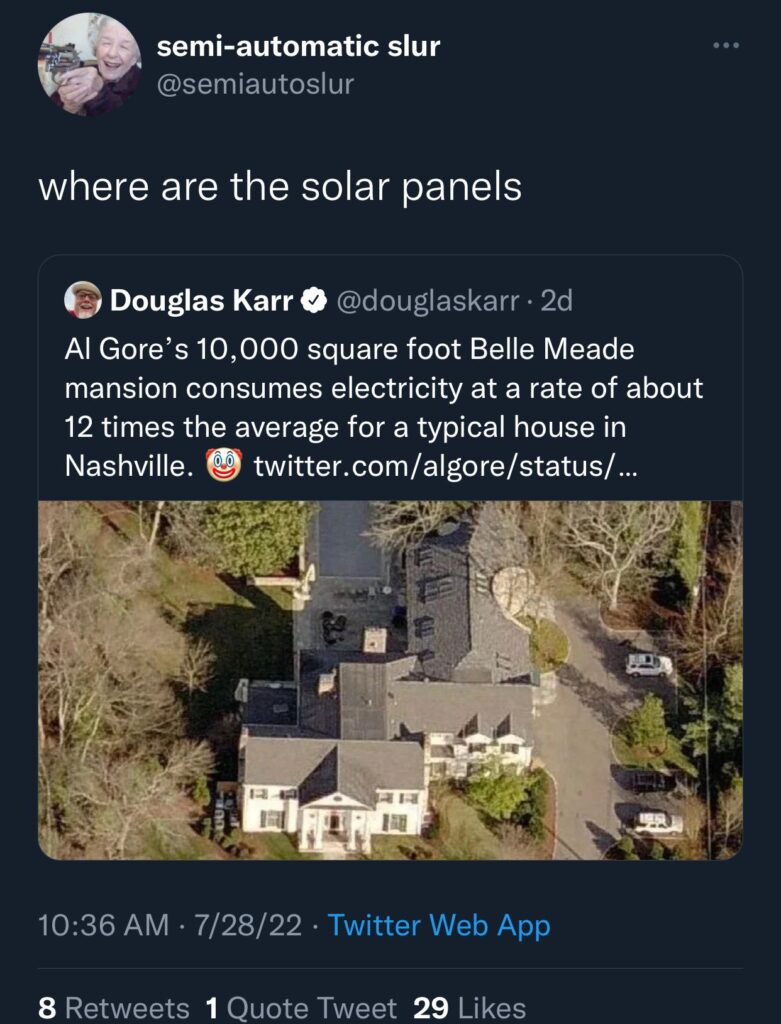
Task: Open the aerial mansion photo
Action: 390,680
